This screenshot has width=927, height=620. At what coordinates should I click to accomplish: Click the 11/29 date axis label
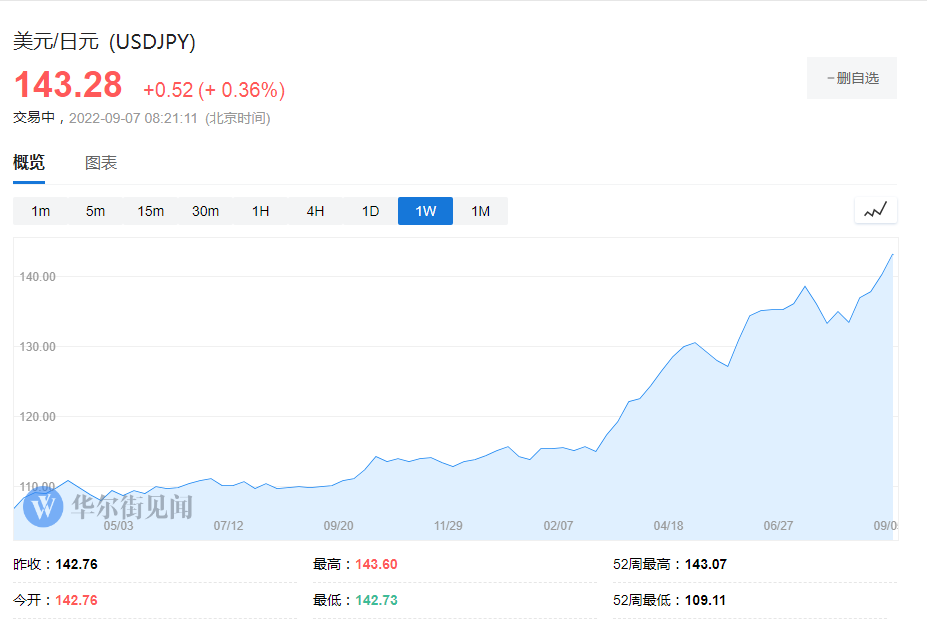448,525
